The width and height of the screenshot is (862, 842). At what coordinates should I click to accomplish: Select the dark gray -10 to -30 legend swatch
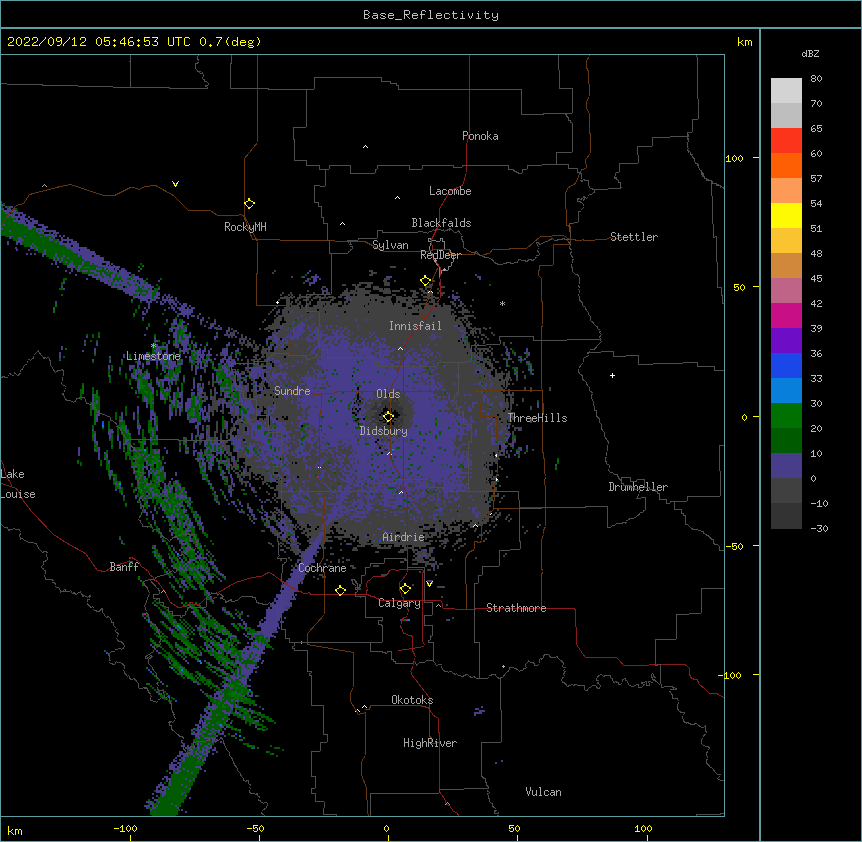tap(786, 516)
